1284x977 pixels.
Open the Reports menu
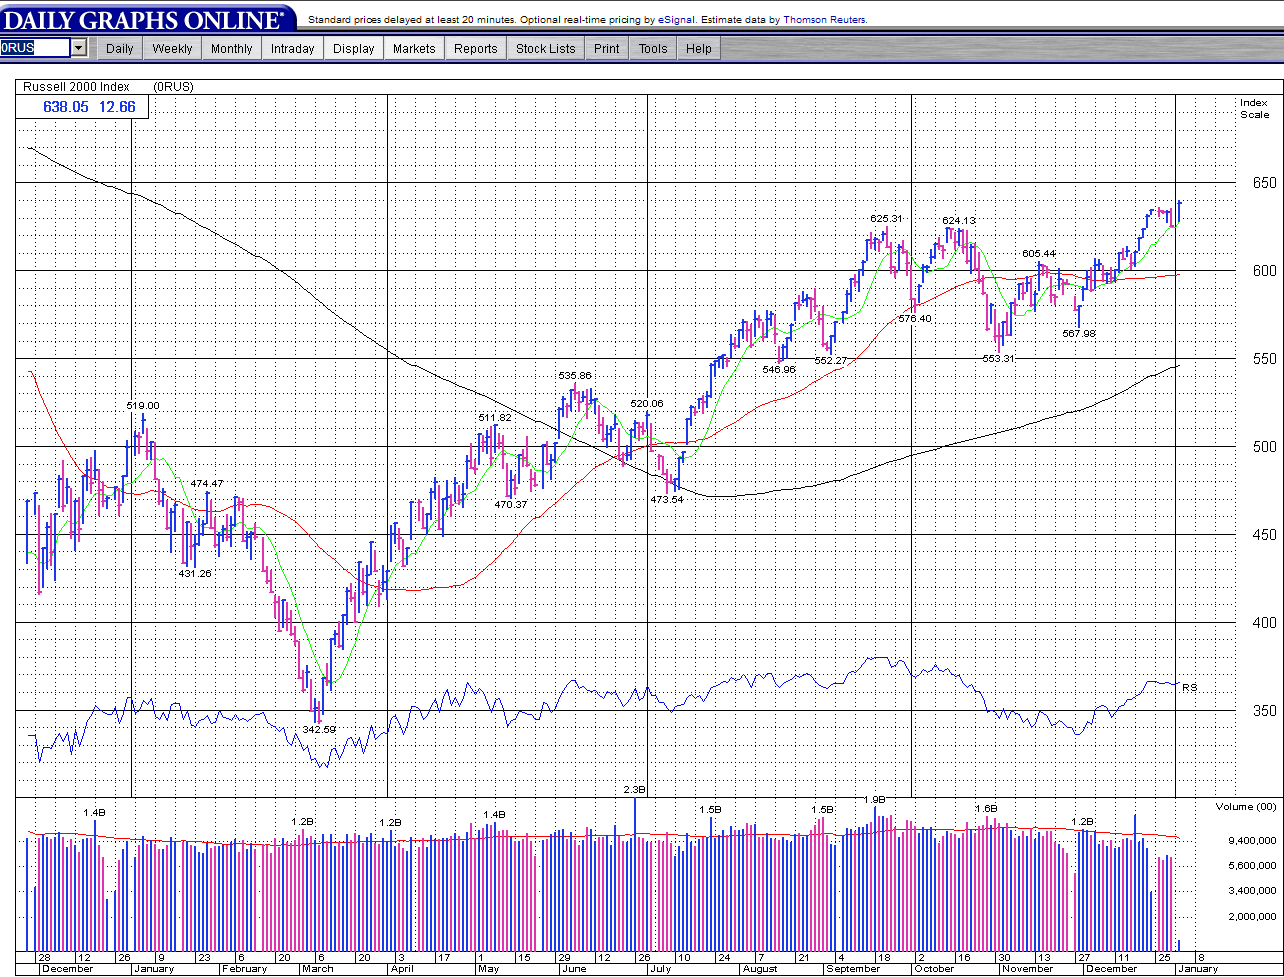[475, 48]
